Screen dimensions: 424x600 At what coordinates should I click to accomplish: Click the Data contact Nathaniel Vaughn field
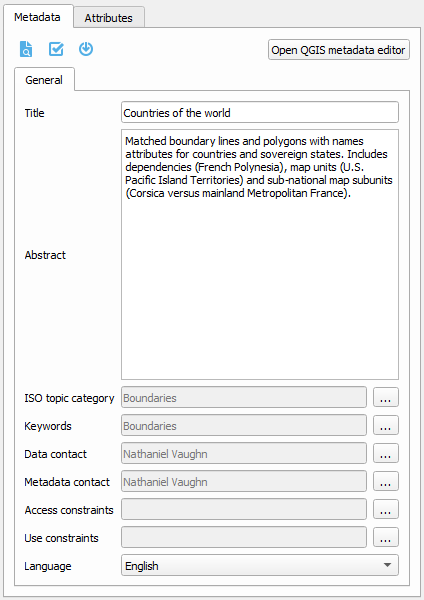244,453
